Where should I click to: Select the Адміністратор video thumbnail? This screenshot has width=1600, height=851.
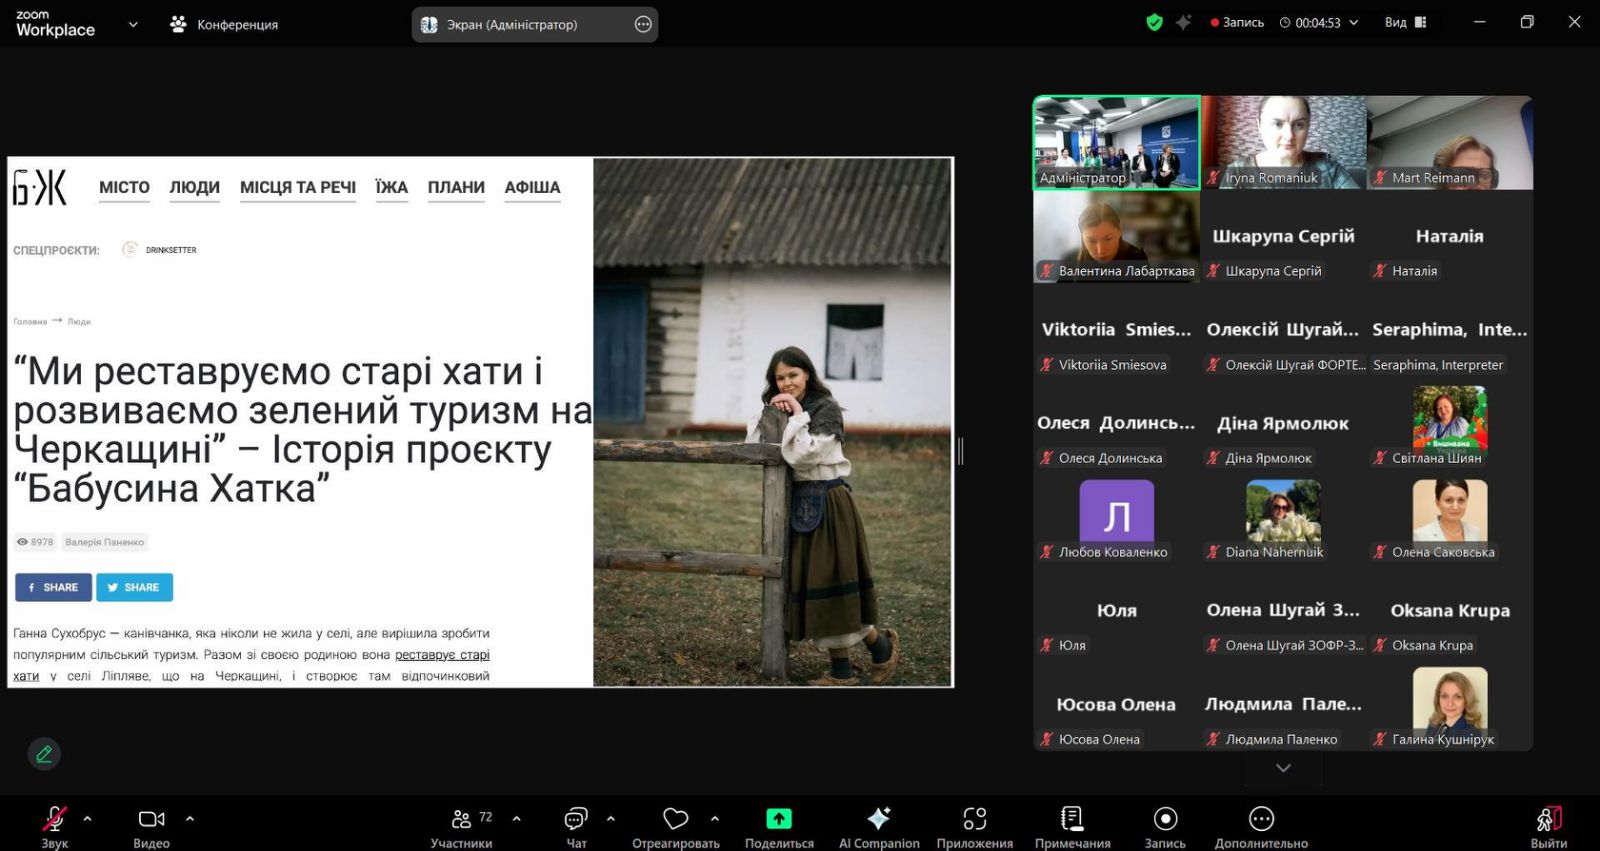[x=1116, y=142]
